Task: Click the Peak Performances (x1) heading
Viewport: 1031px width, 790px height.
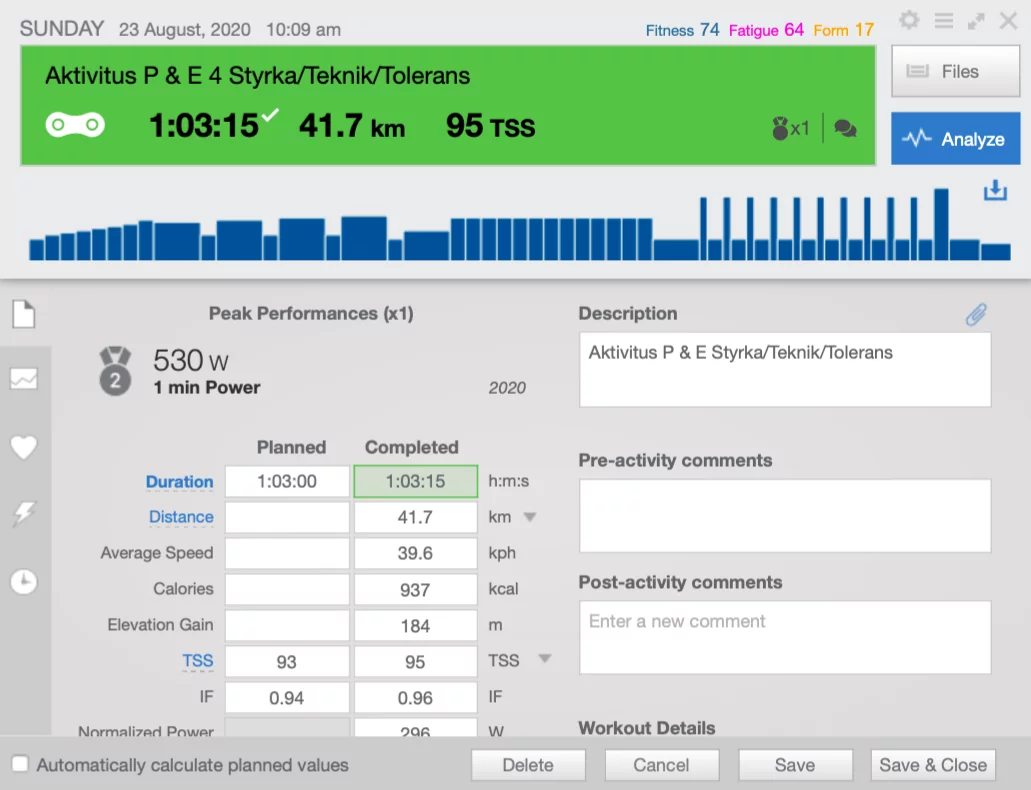Action: pos(311,314)
